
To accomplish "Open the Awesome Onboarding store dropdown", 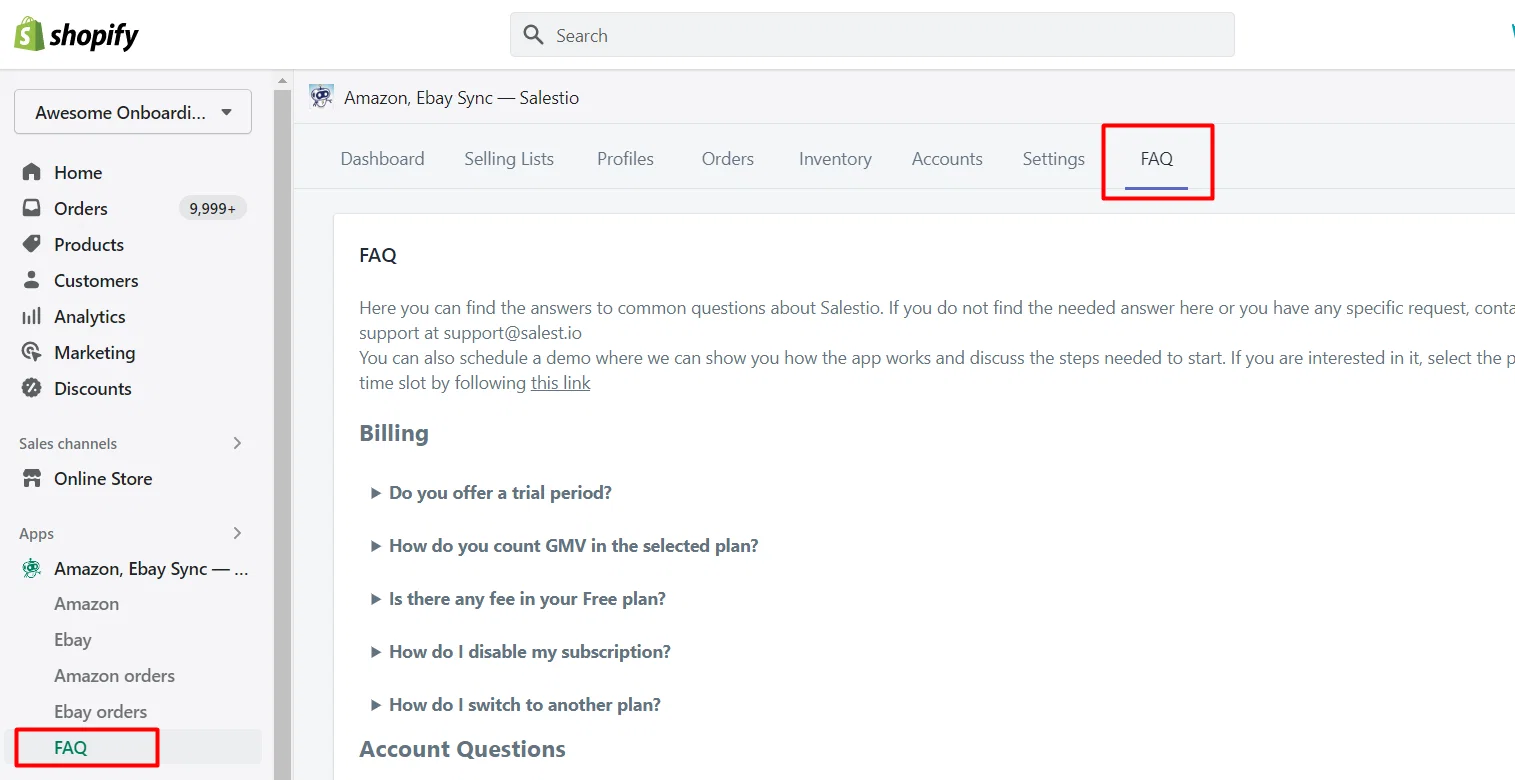I will [x=133, y=112].
